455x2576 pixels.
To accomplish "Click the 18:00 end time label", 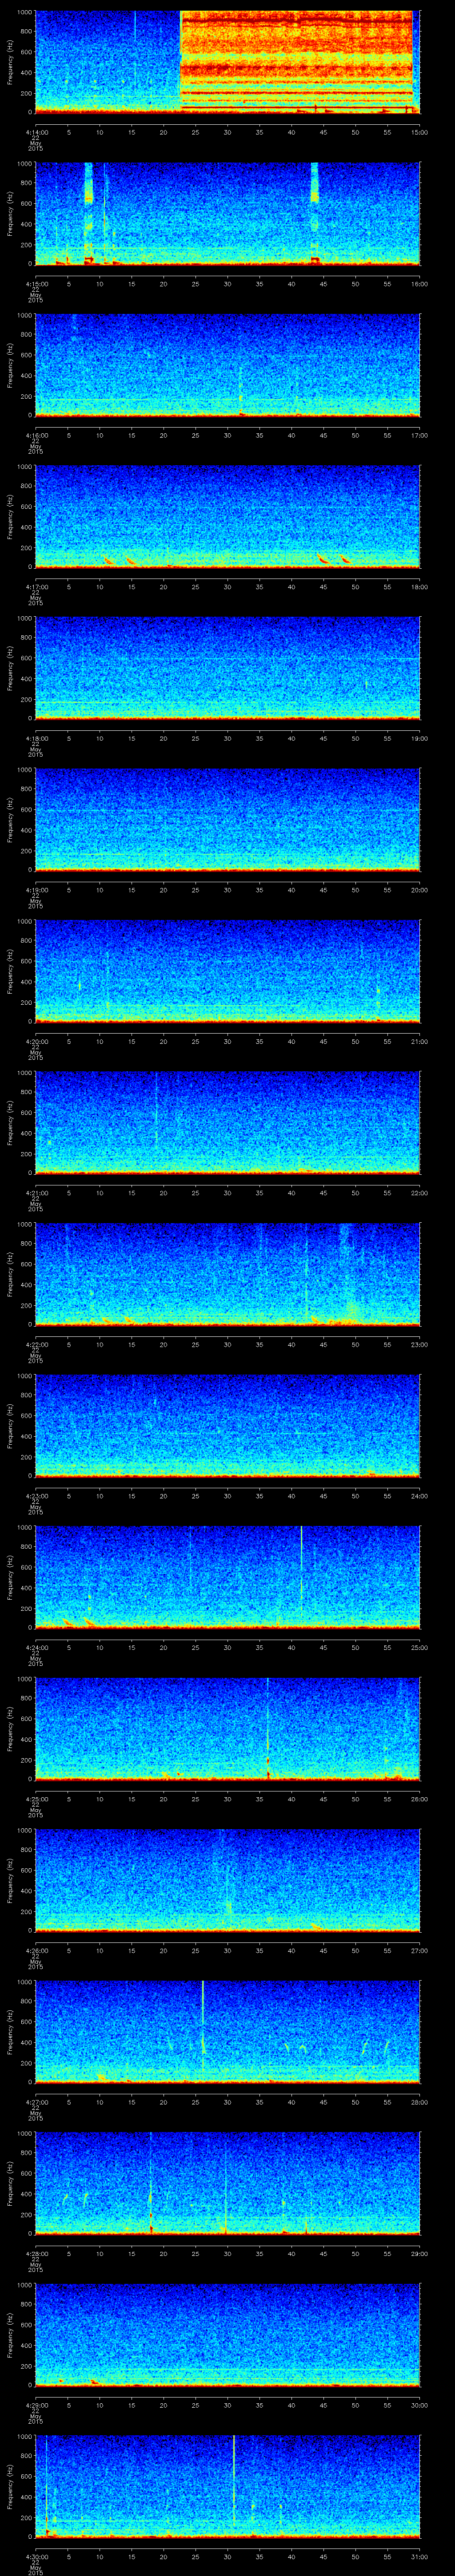I will pos(419,586).
